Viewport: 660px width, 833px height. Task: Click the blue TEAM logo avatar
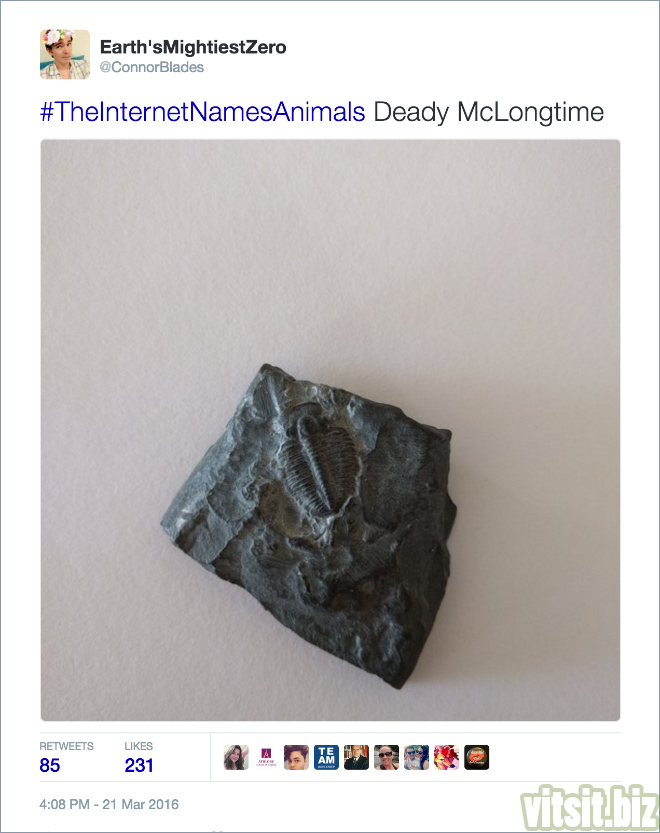[326, 758]
